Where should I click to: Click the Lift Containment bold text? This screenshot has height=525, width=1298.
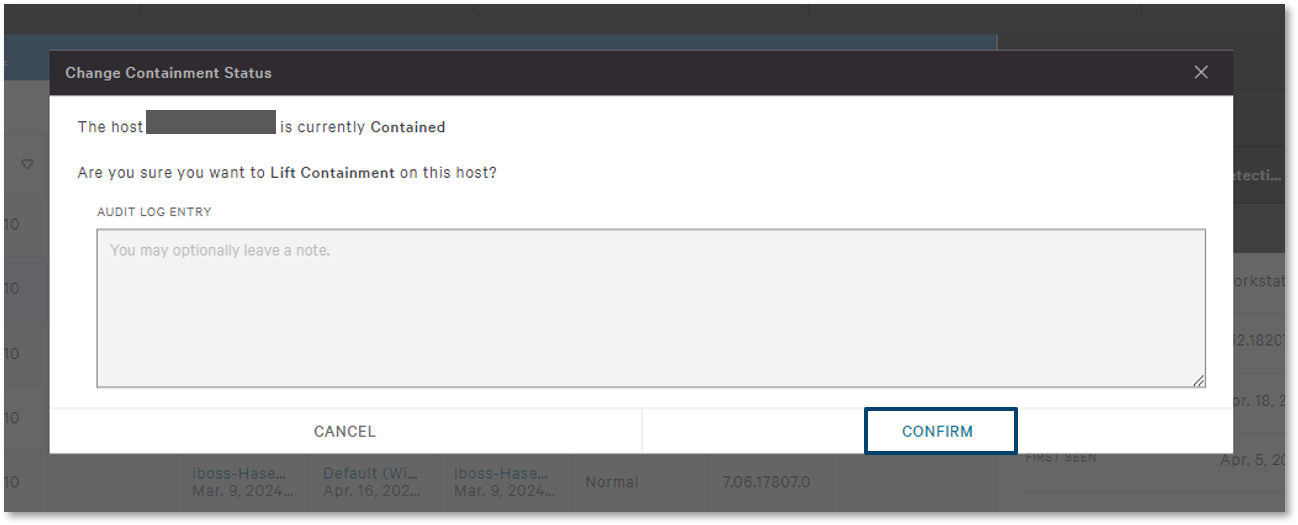click(x=332, y=173)
